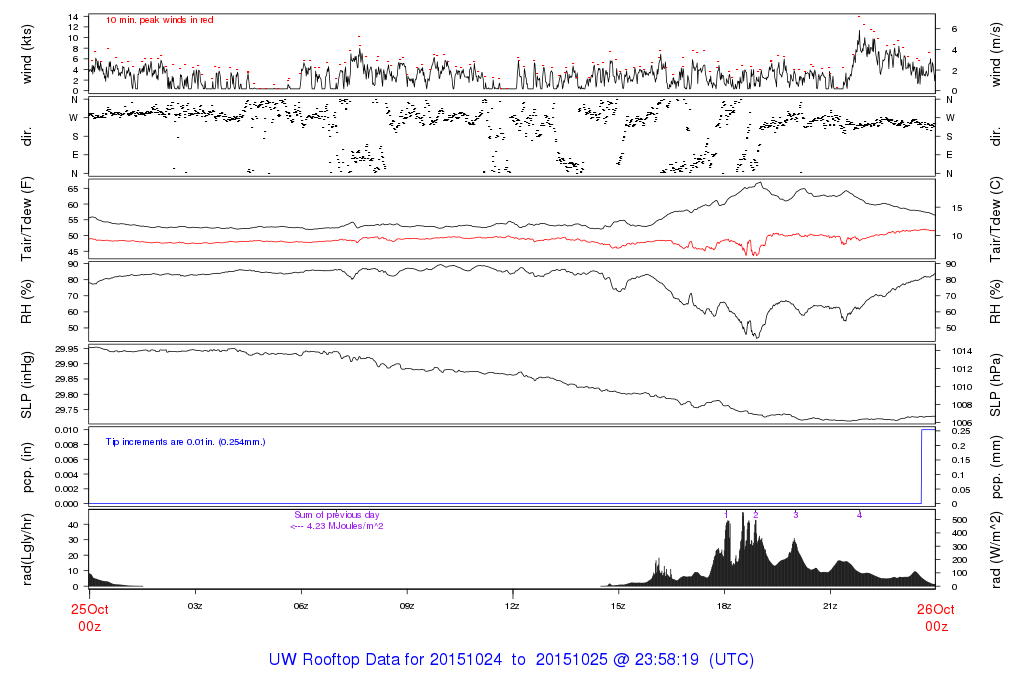
Task: Click the '29.80' pressure tick value
Action: pyautogui.click(x=67, y=395)
